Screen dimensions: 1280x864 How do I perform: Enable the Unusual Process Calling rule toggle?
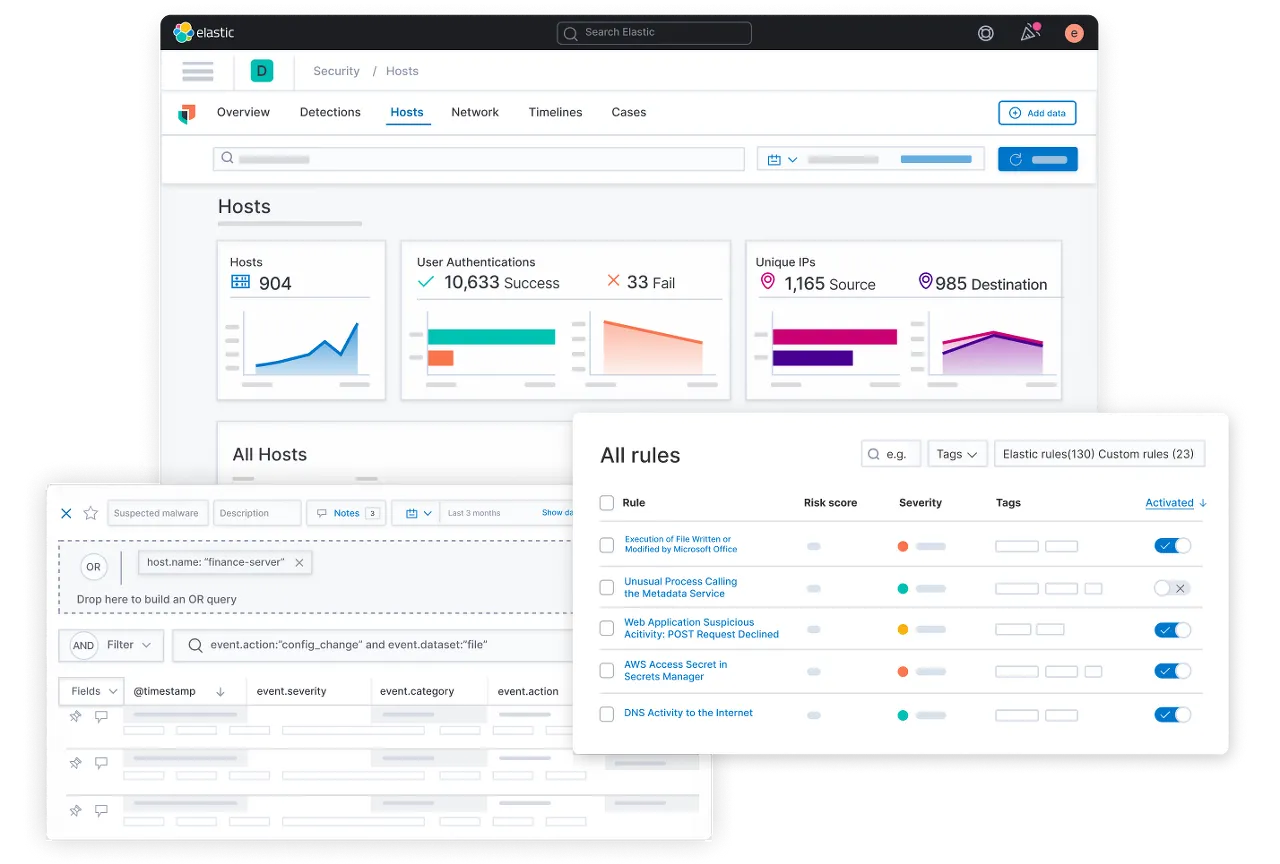pyautogui.click(x=1172, y=588)
